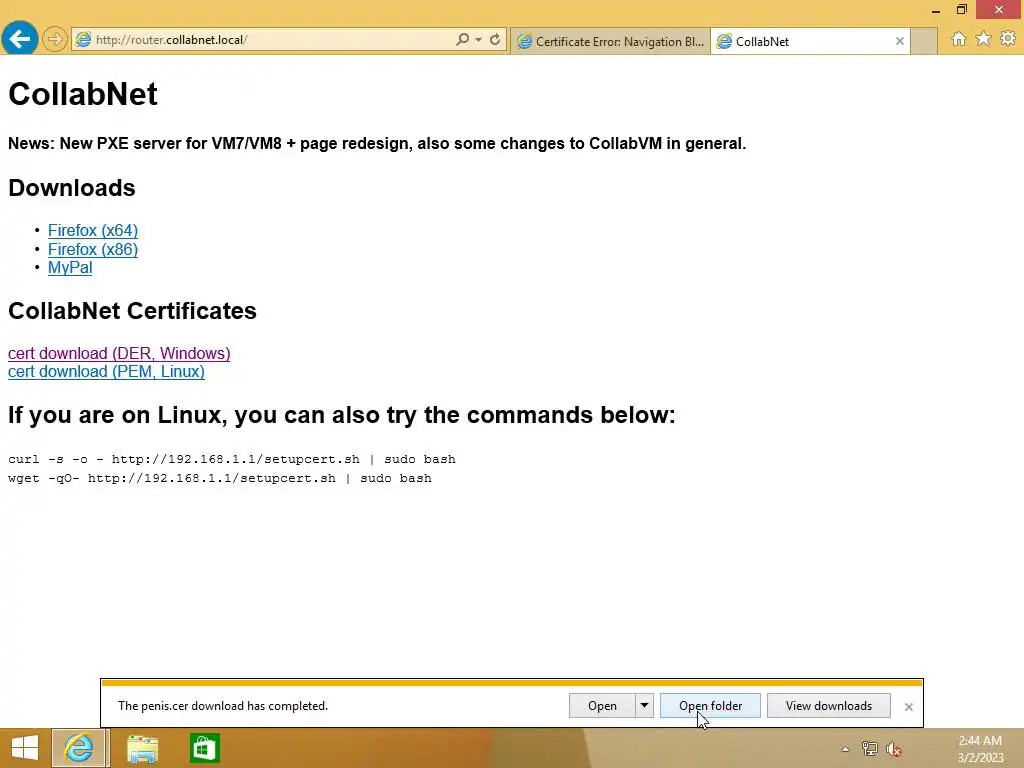Screen dimensions: 1024x768
Task: Open a new blank tab
Action: (x=924, y=41)
